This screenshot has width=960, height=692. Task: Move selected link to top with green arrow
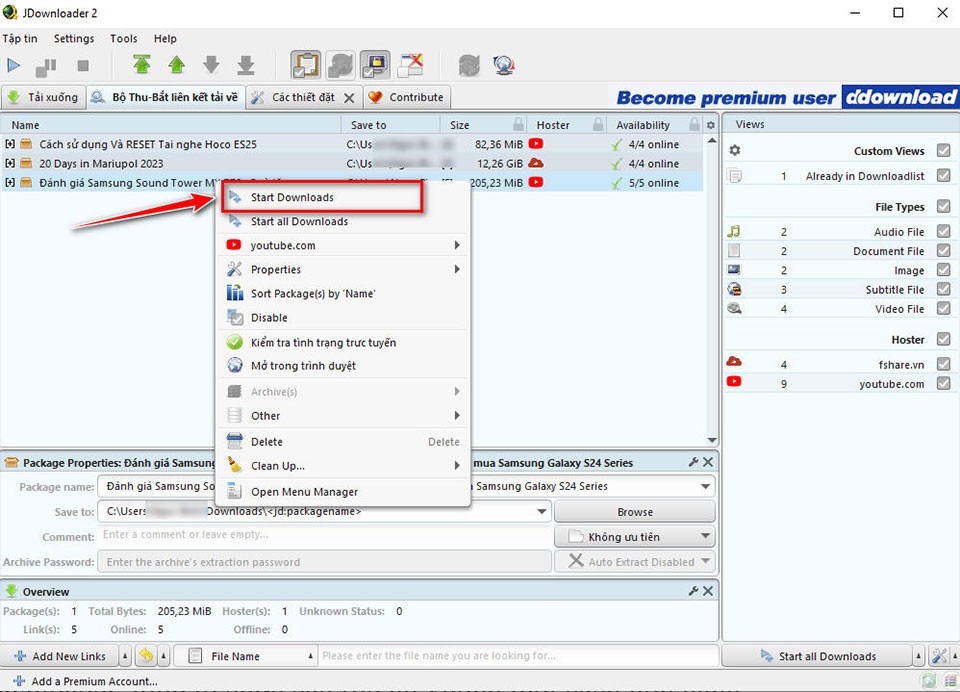click(x=142, y=64)
